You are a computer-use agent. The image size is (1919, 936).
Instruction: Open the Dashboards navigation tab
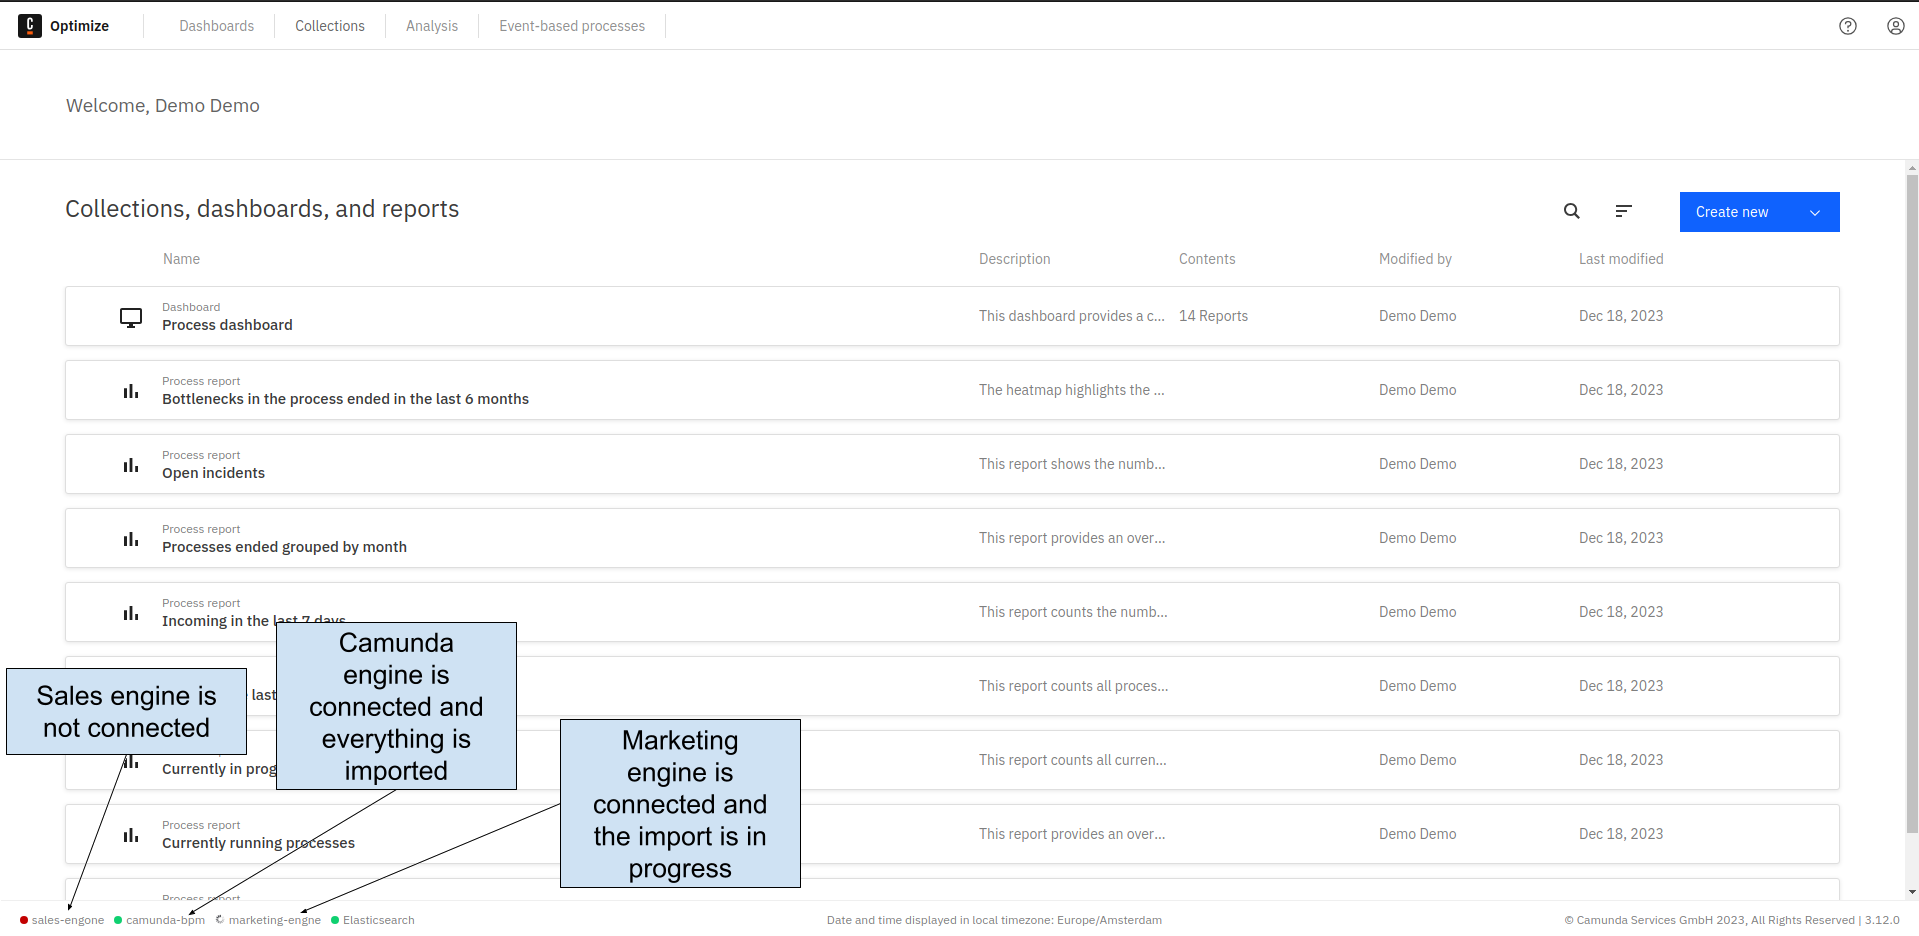[x=216, y=26]
